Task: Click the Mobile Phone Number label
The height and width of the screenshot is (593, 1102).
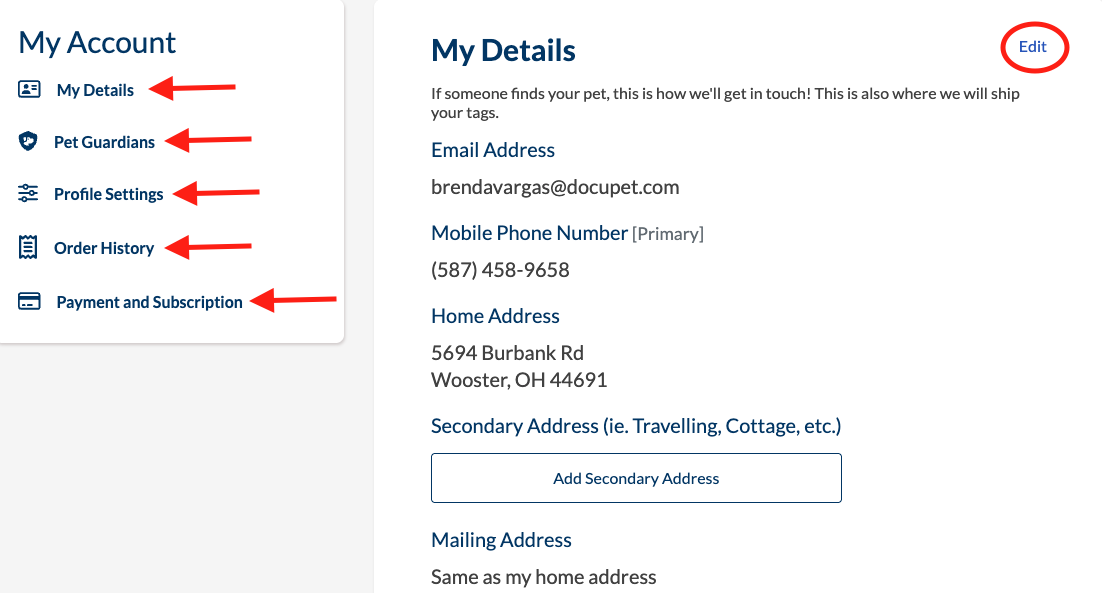Action: point(529,233)
